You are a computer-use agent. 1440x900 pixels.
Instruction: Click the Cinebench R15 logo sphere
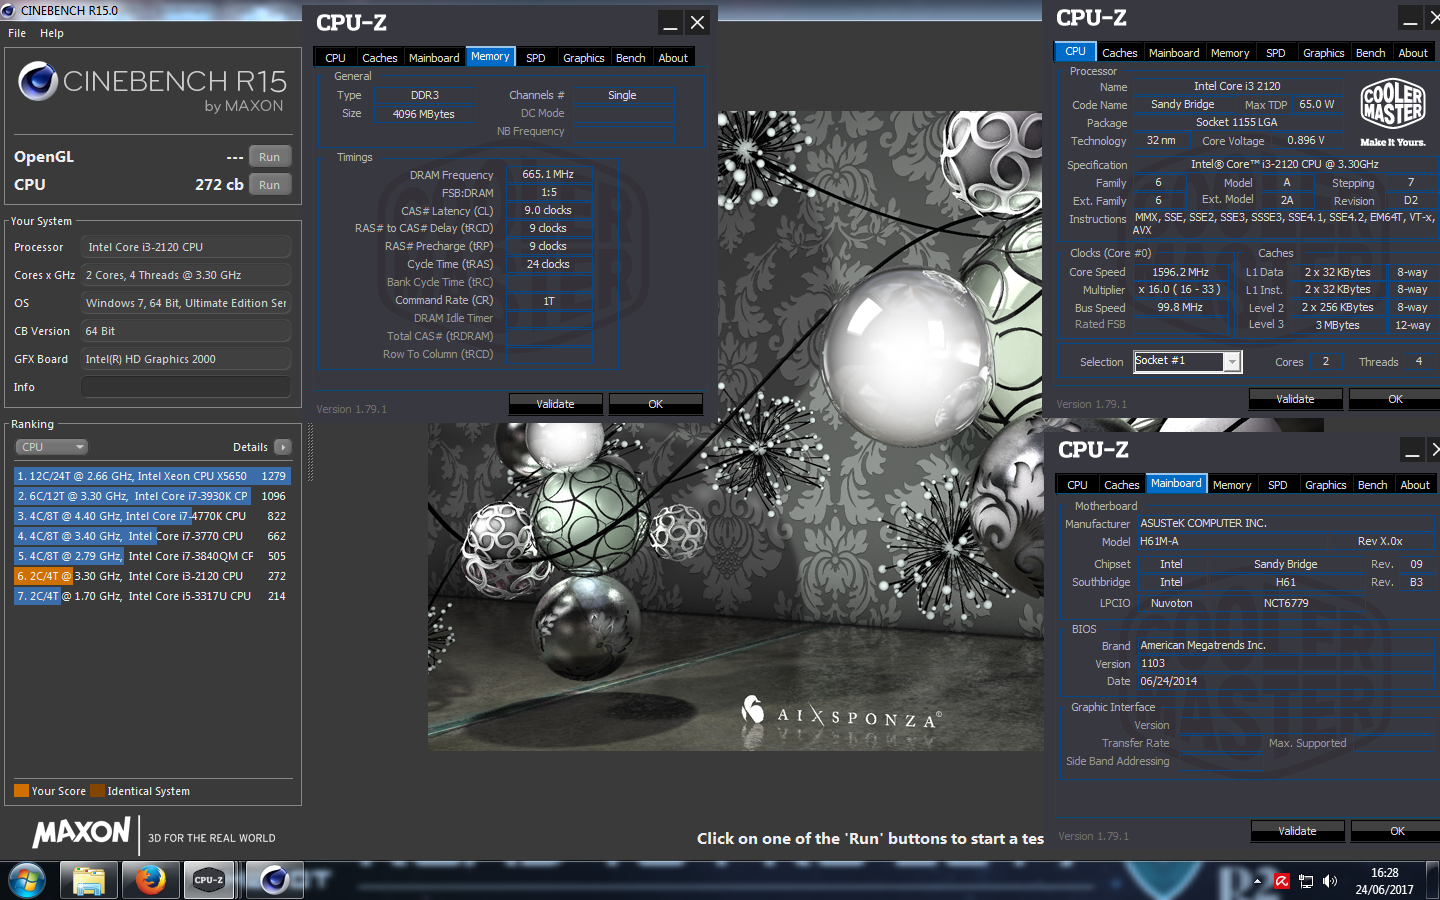38,81
